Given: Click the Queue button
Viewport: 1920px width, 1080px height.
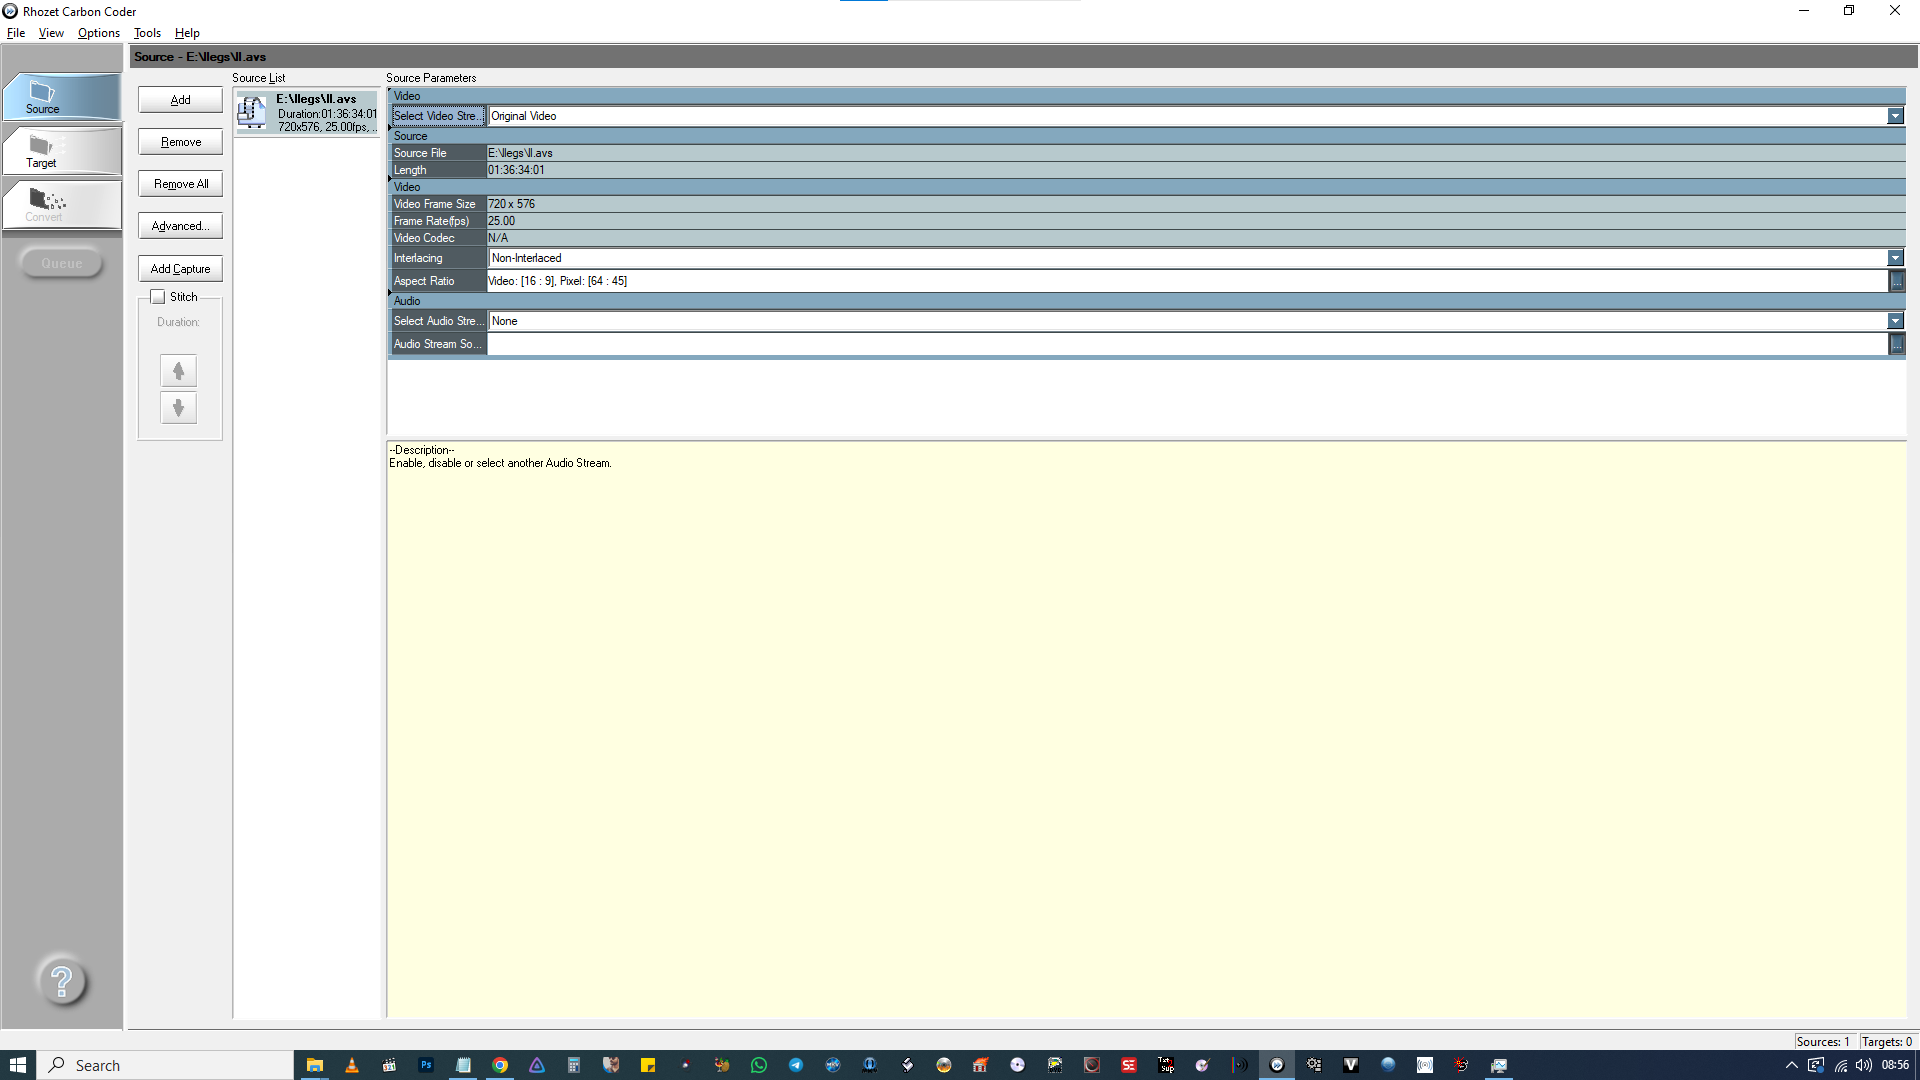Looking at the screenshot, I should 62,264.
